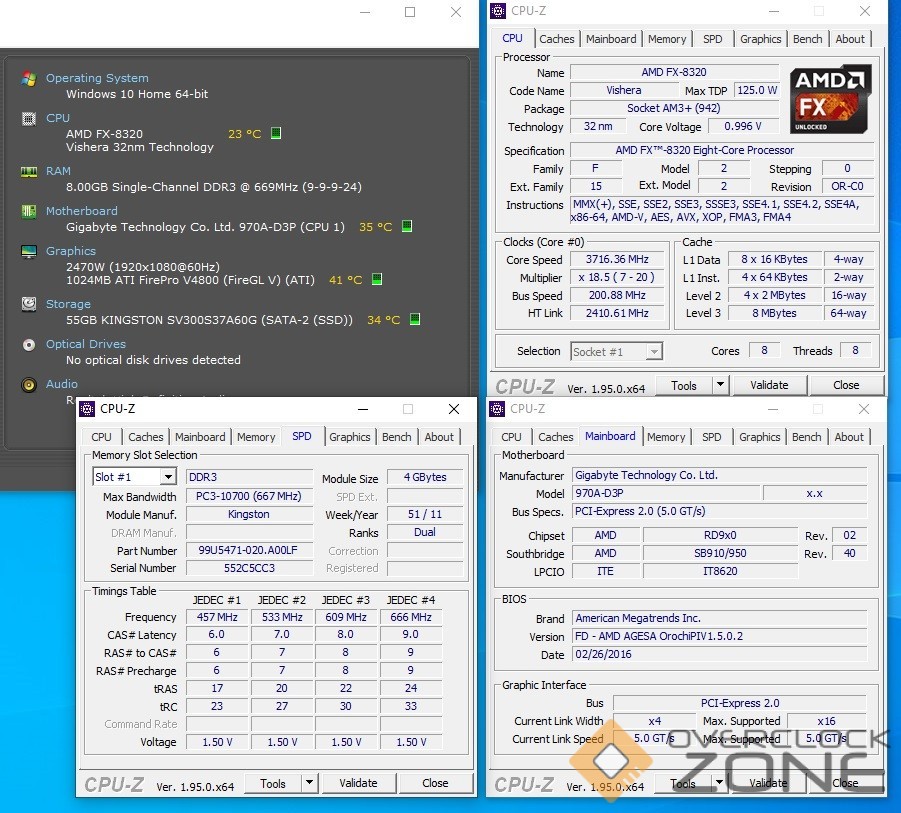
Task: Click Validate in the Mainboard window
Action: [x=768, y=783]
